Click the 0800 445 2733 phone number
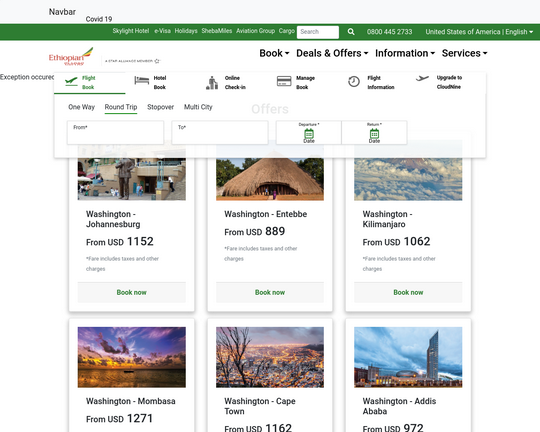 pos(390,32)
